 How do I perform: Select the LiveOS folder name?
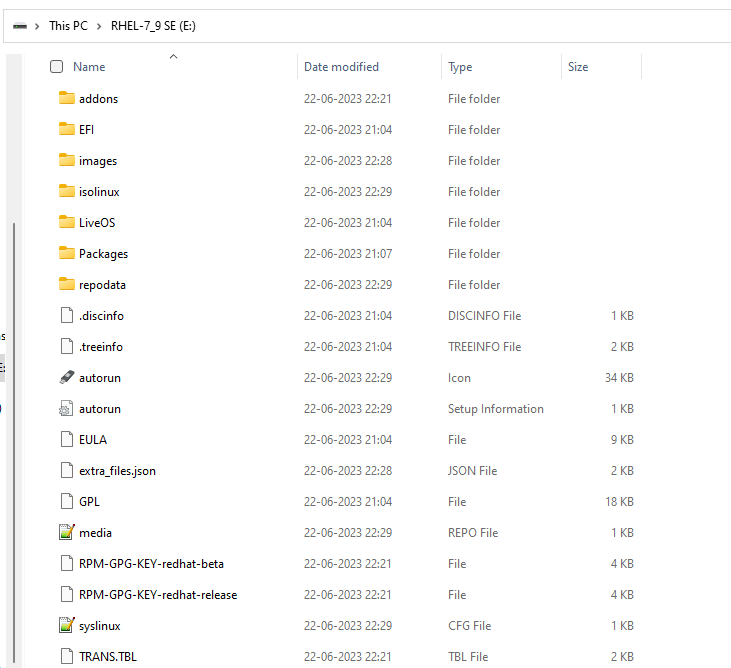(x=97, y=223)
